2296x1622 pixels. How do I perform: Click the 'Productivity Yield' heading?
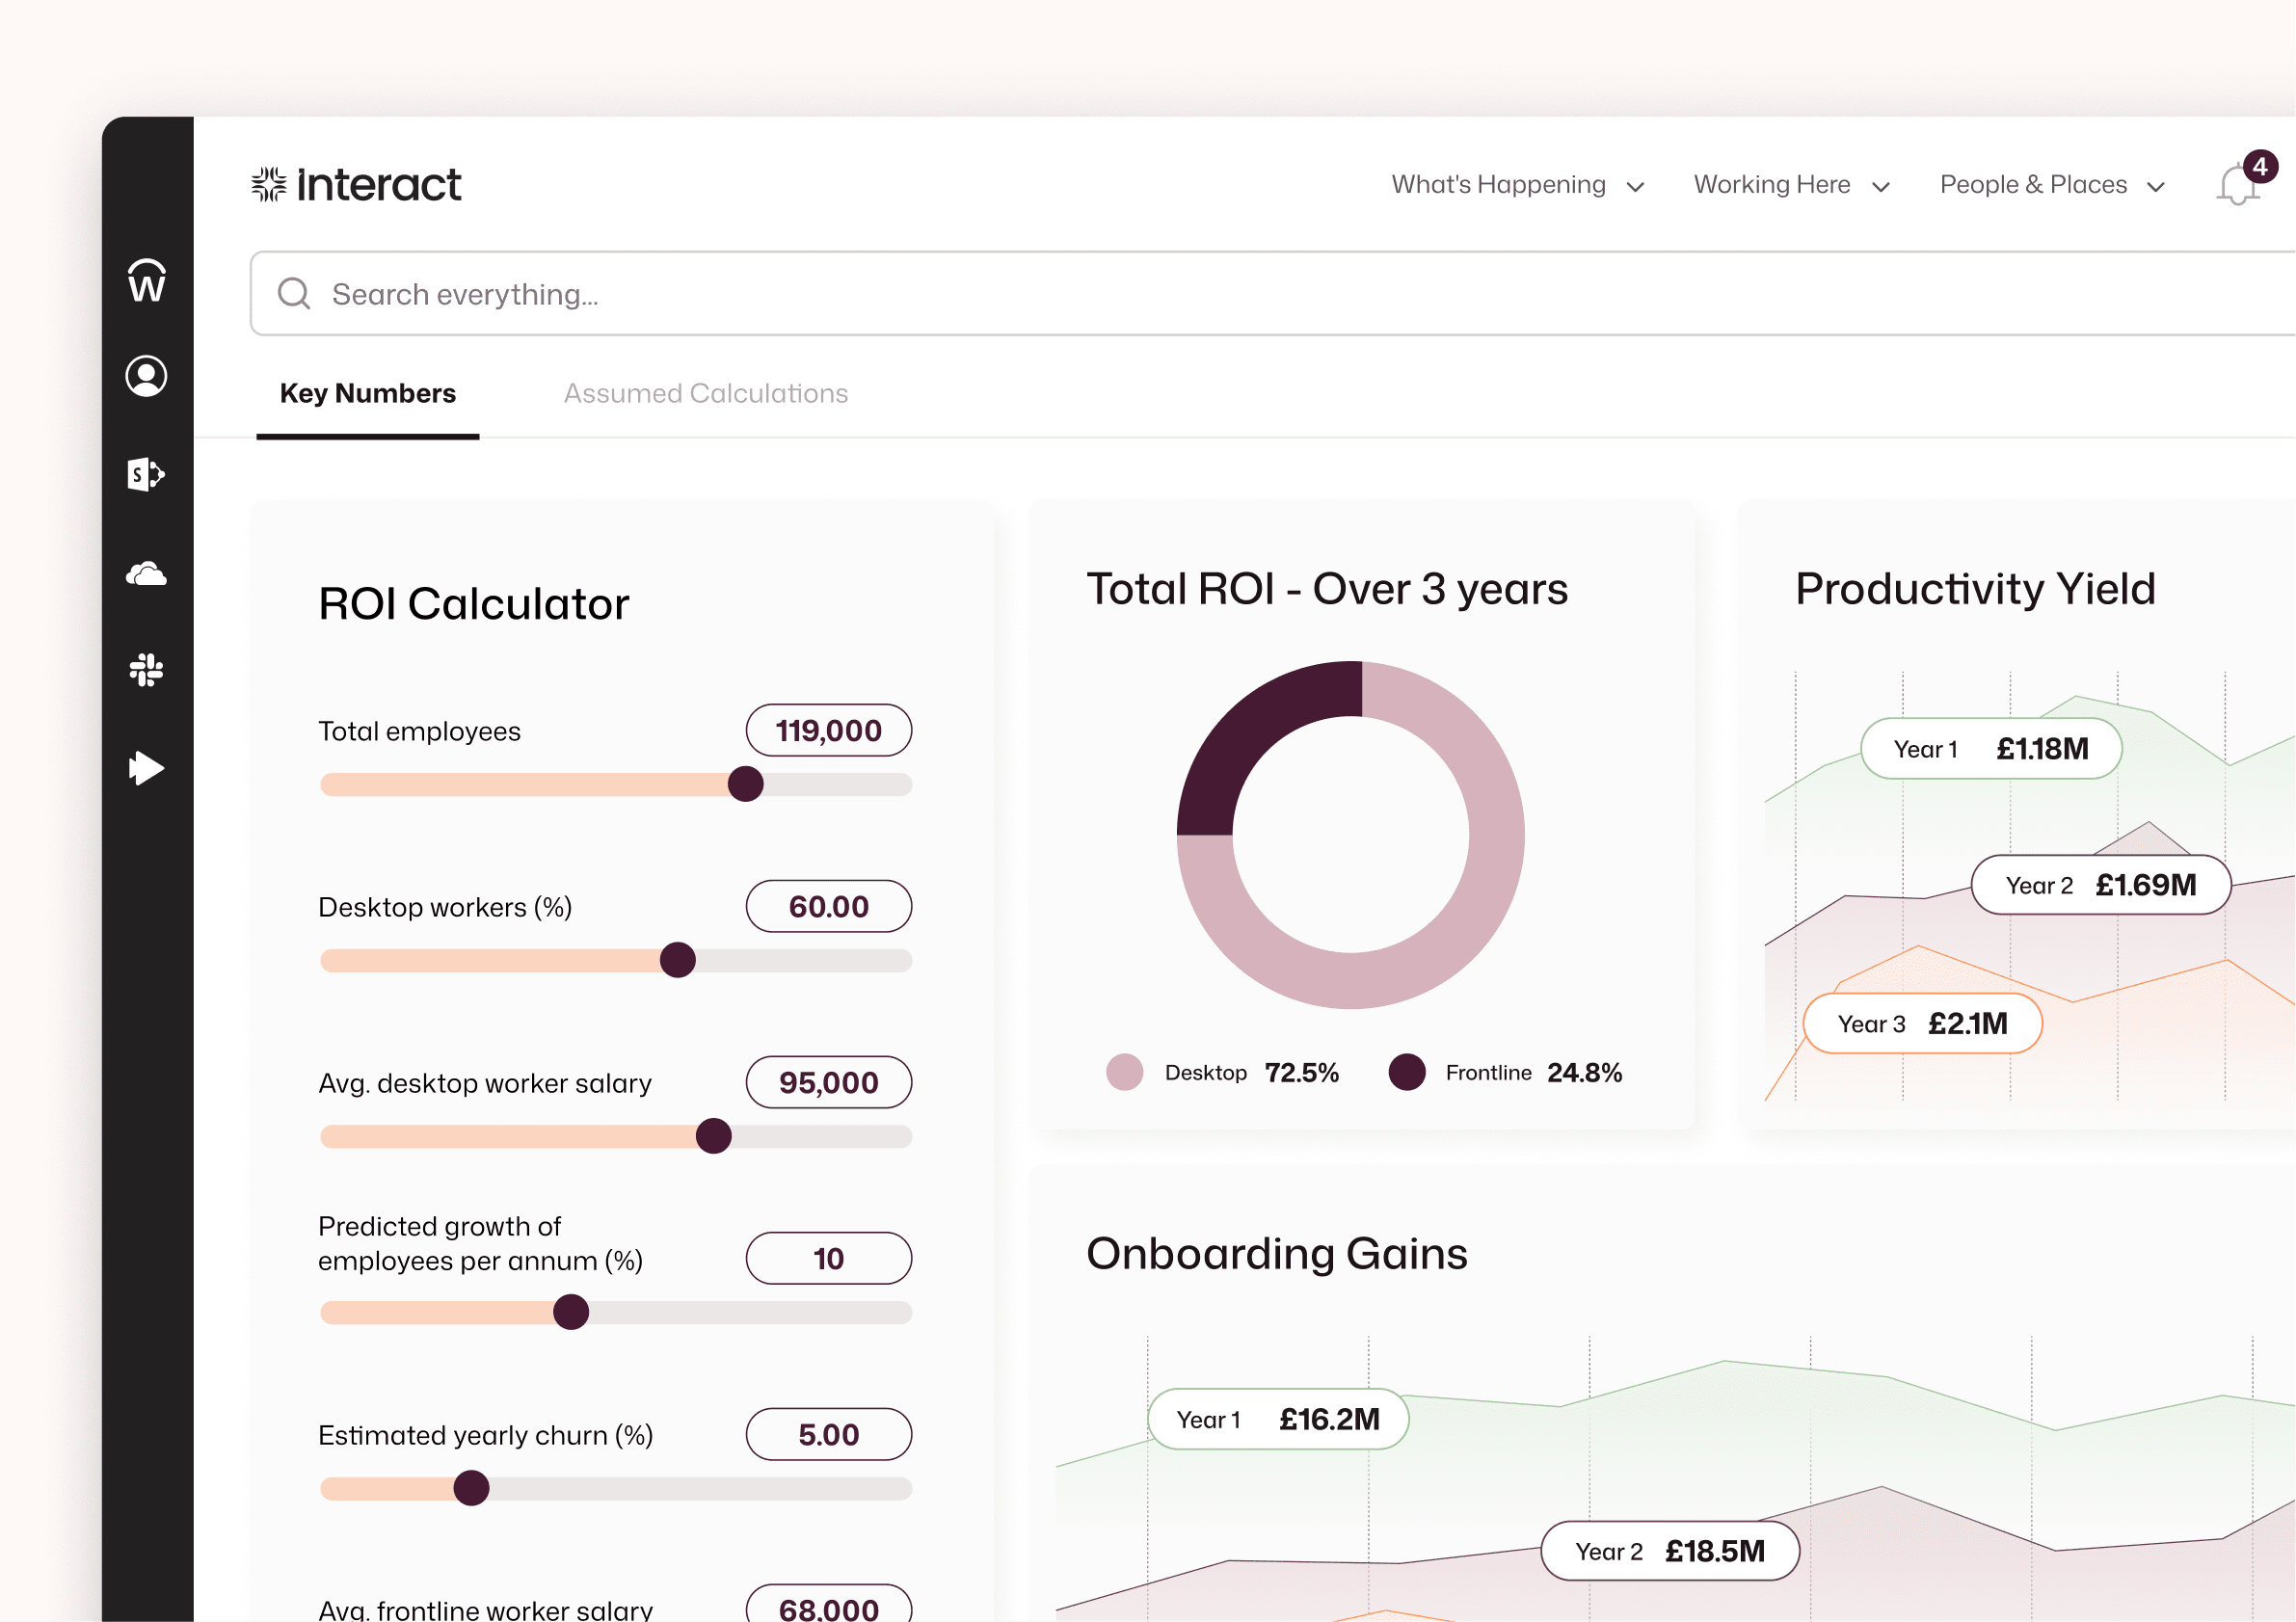pyautogui.click(x=1975, y=589)
